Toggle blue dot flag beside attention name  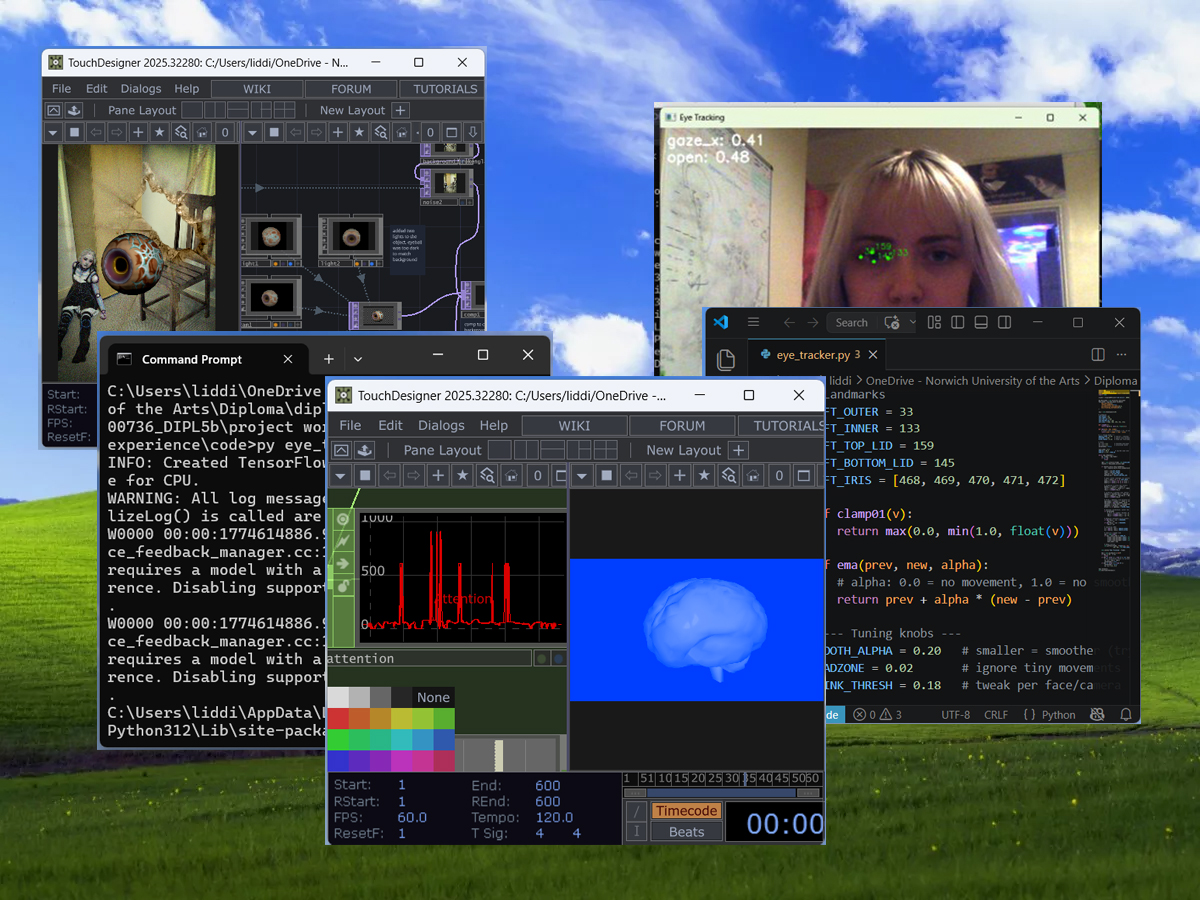558,659
